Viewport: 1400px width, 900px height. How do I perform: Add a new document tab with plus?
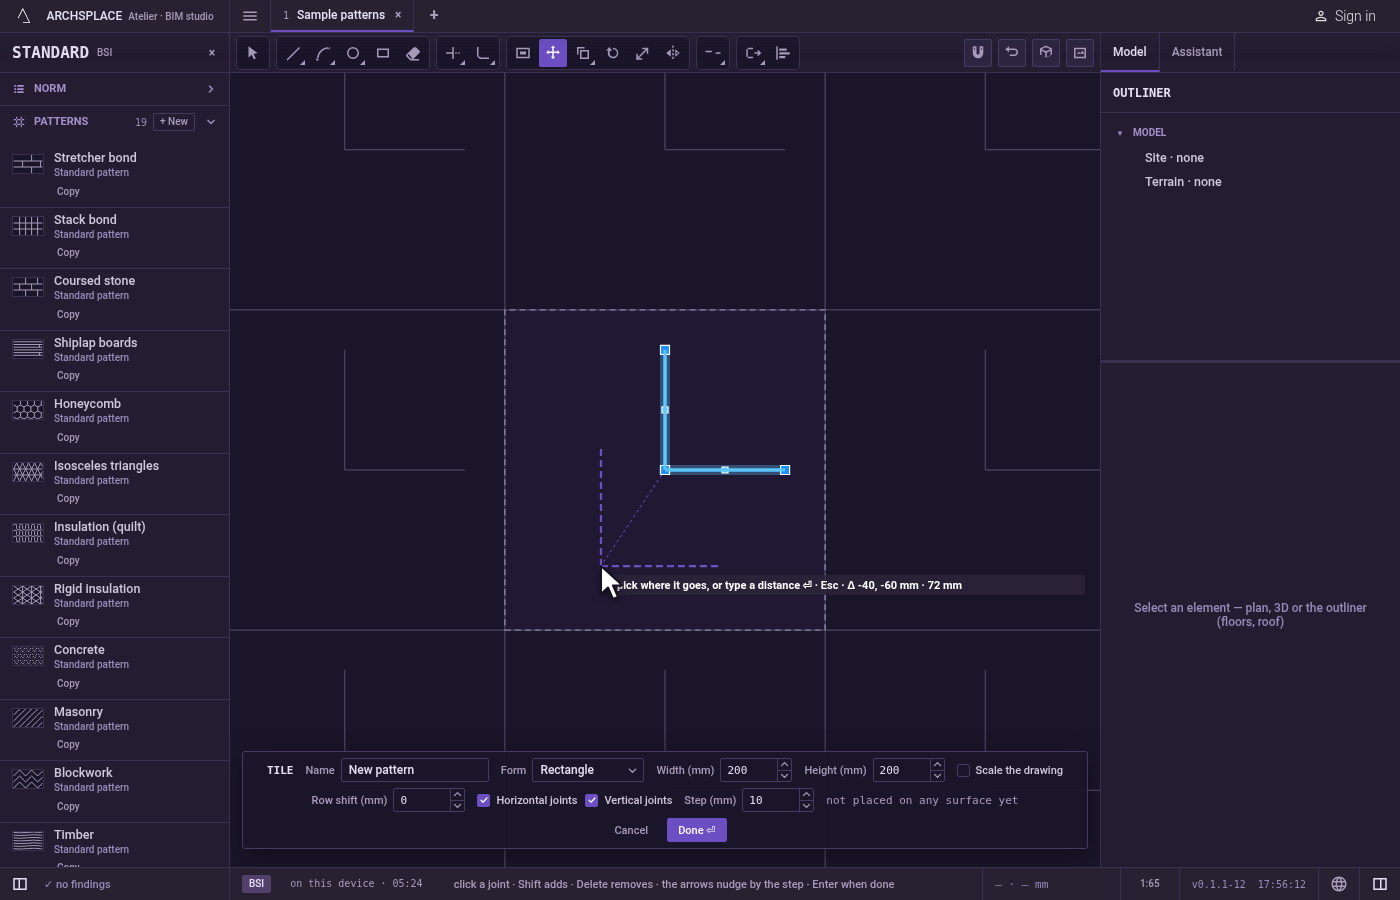pyautogui.click(x=434, y=15)
